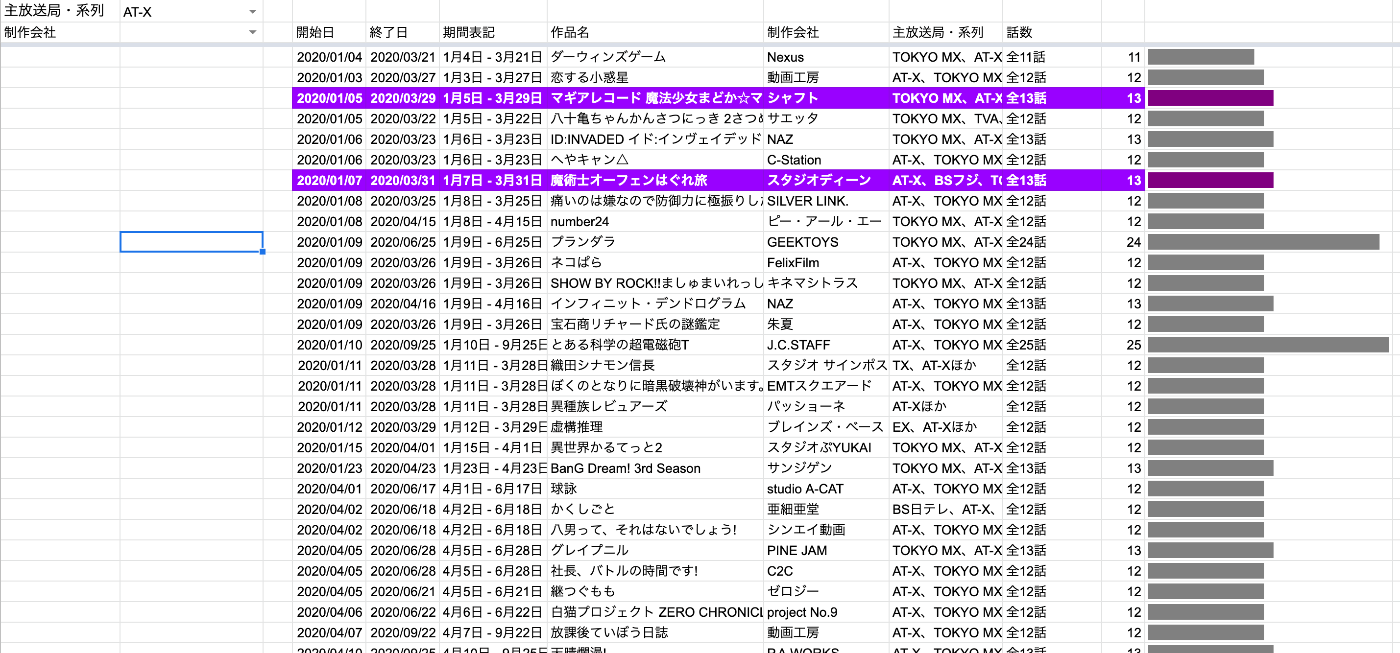Select the グレイプニル title cell
The image size is (1400, 653).
(655, 550)
